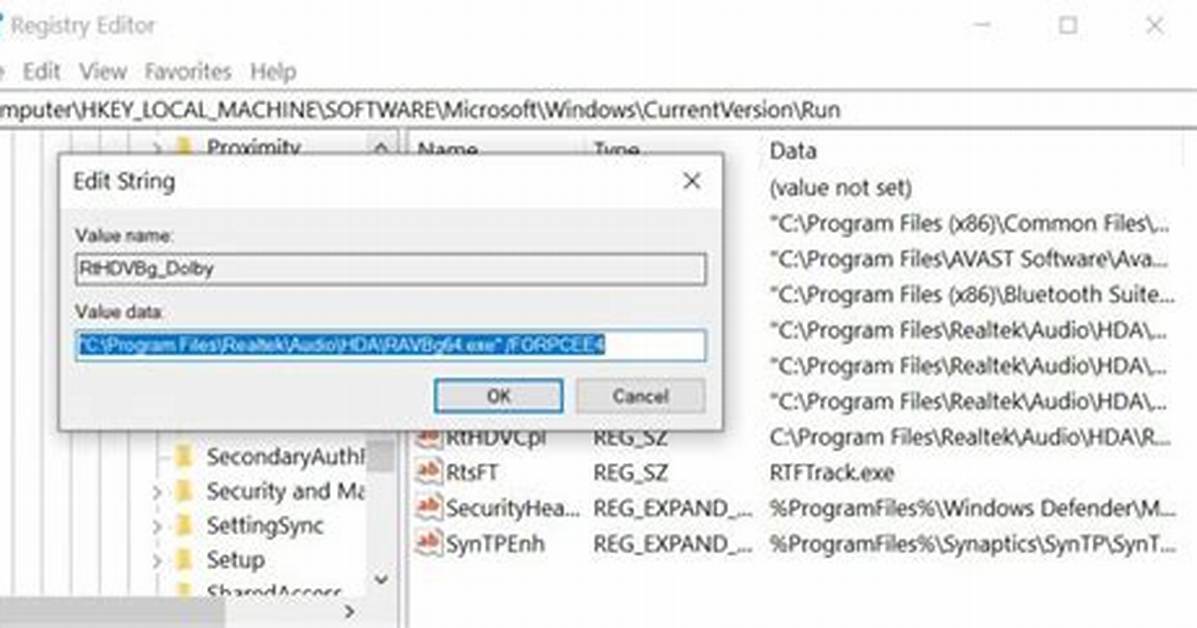Click the AVAST Software data cell
Viewport: 1197px width, 628px height.
(x=969, y=259)
